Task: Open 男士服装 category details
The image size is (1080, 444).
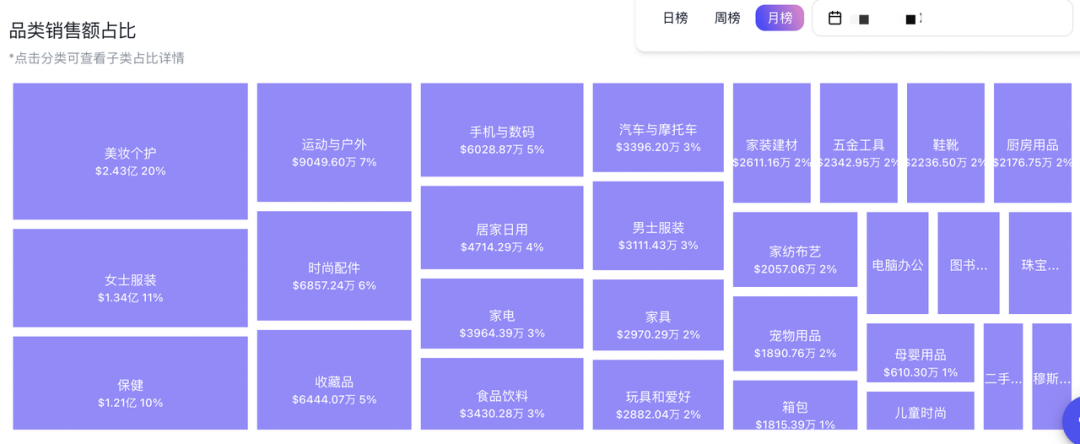Action: (x=658, y=226)
